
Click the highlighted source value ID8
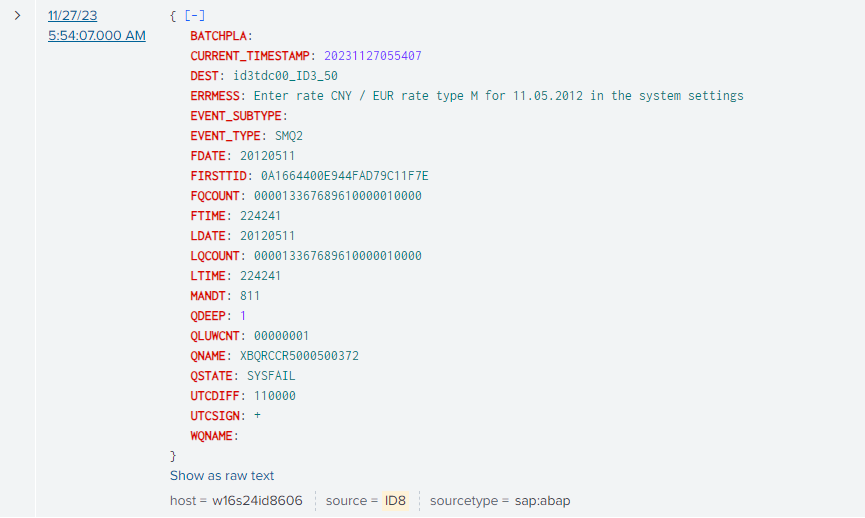click(395, 500)
